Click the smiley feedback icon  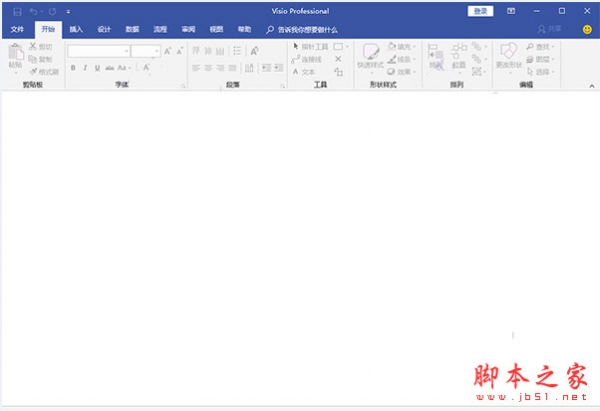(x=587, y=29)
